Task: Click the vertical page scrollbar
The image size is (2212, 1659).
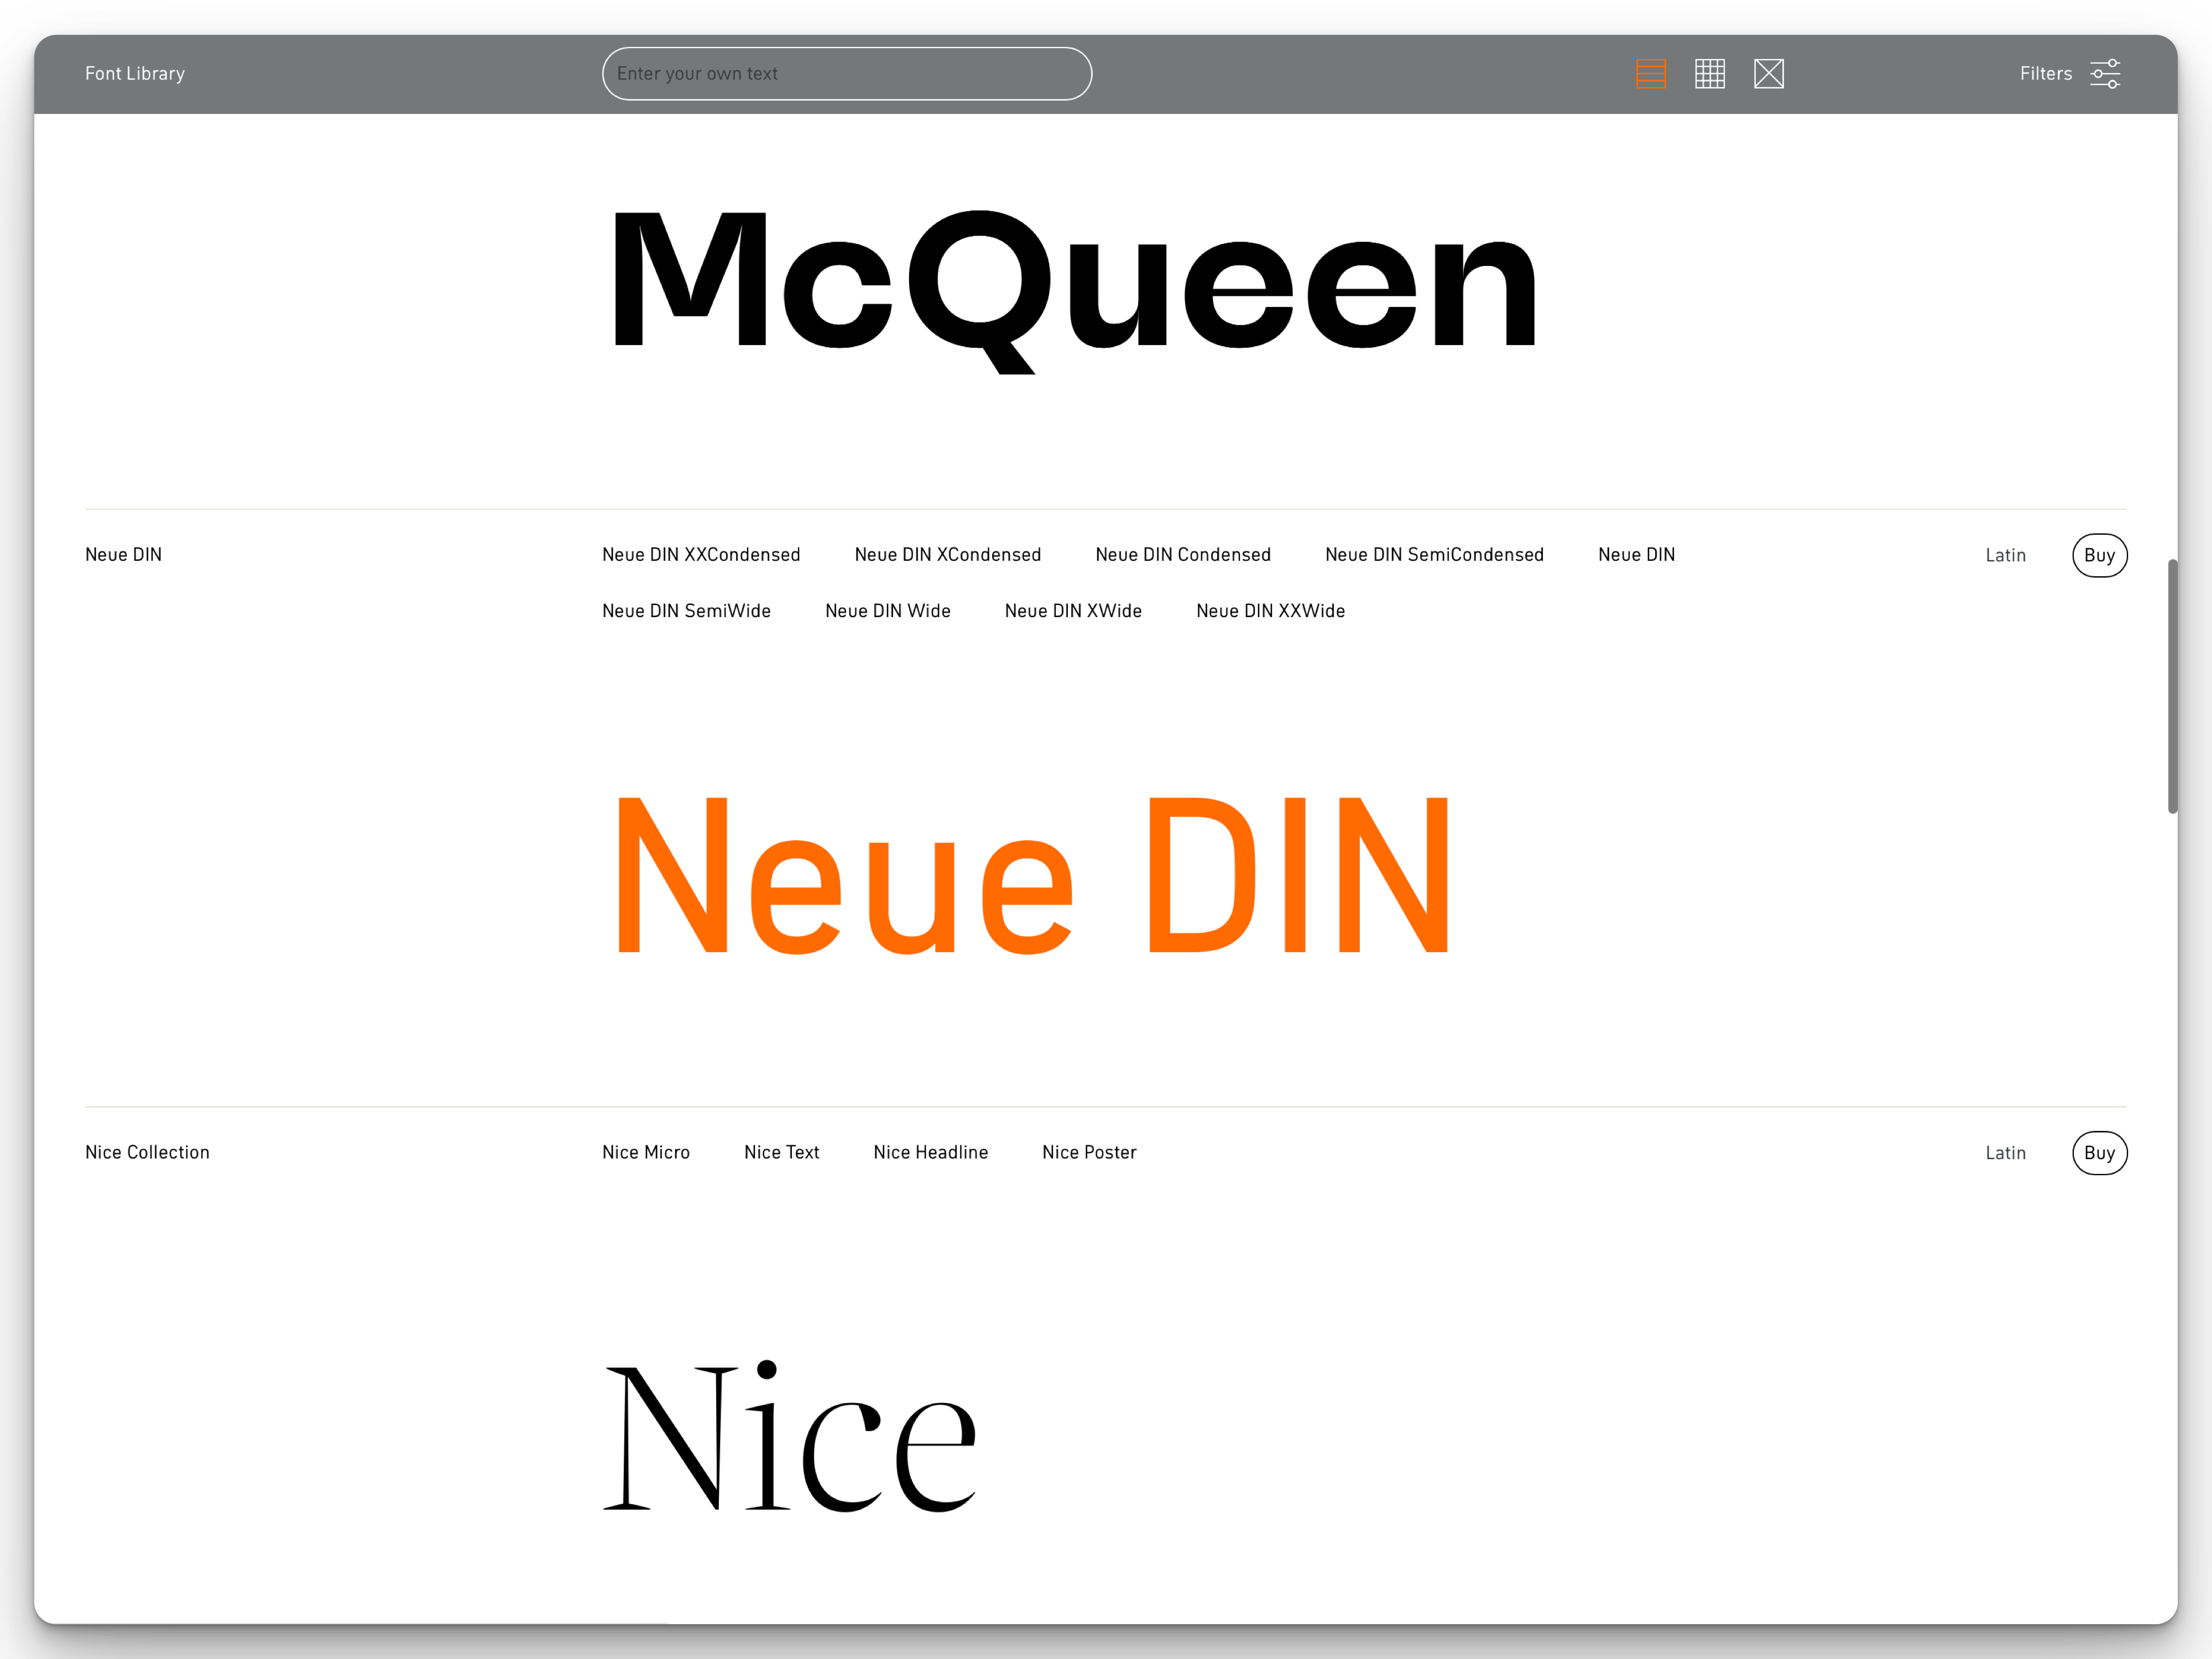Action: (2172, 686)
